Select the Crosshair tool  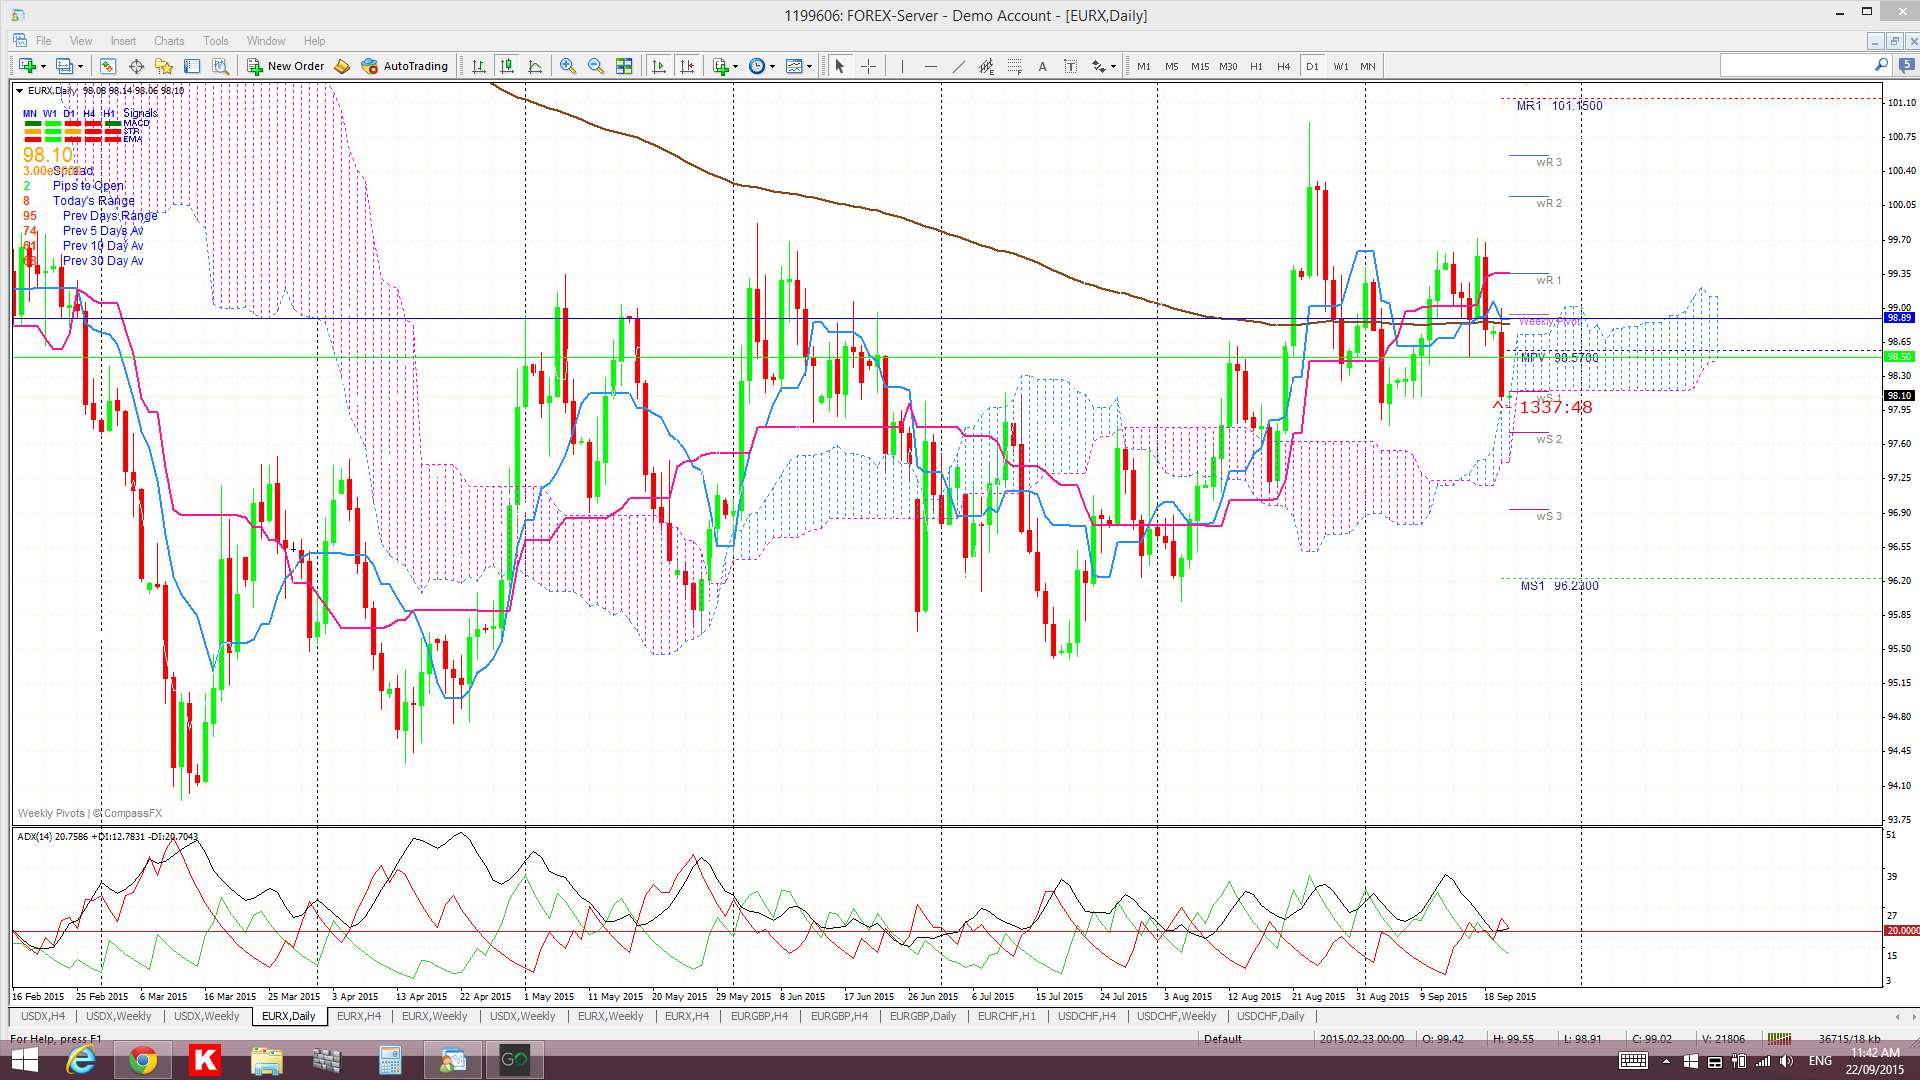pos(868,66)
